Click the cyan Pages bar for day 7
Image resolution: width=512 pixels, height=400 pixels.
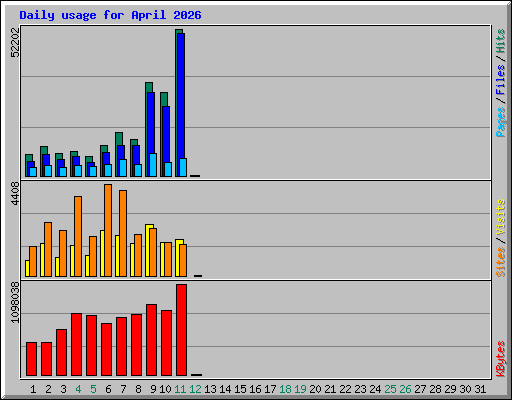[x=123, y=168]
